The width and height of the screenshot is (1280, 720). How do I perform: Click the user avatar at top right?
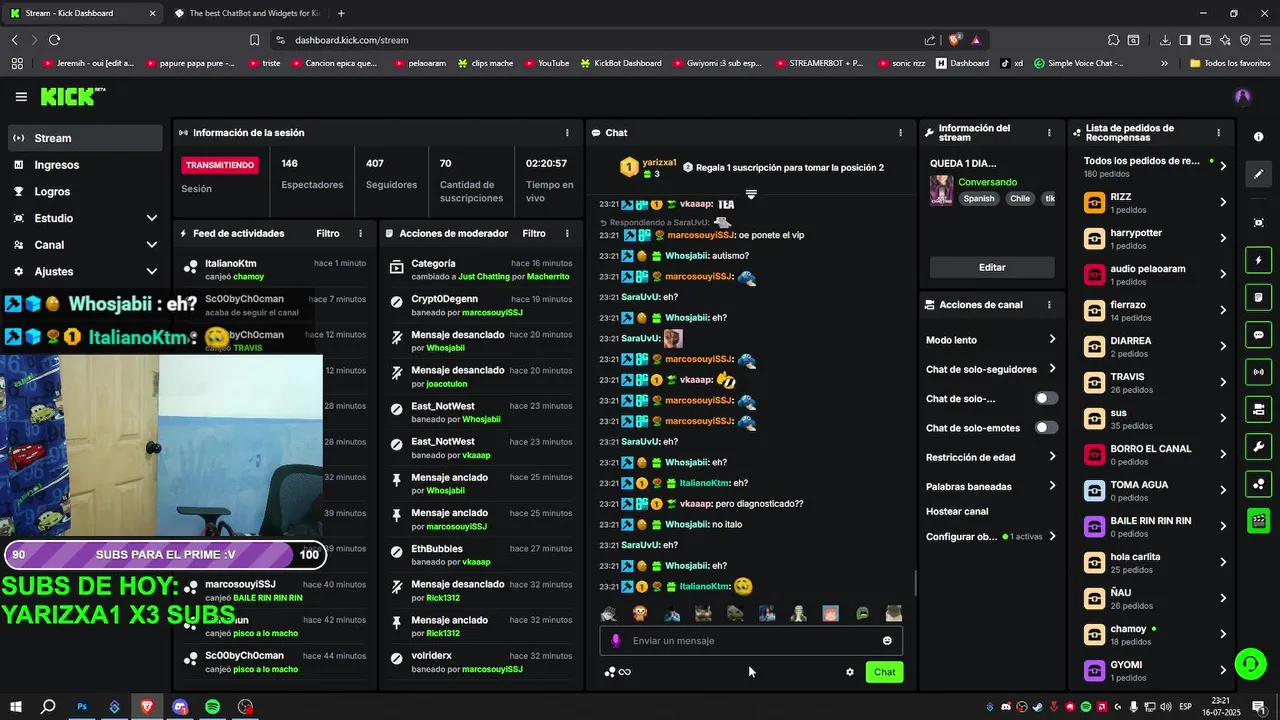point(1243,97)
